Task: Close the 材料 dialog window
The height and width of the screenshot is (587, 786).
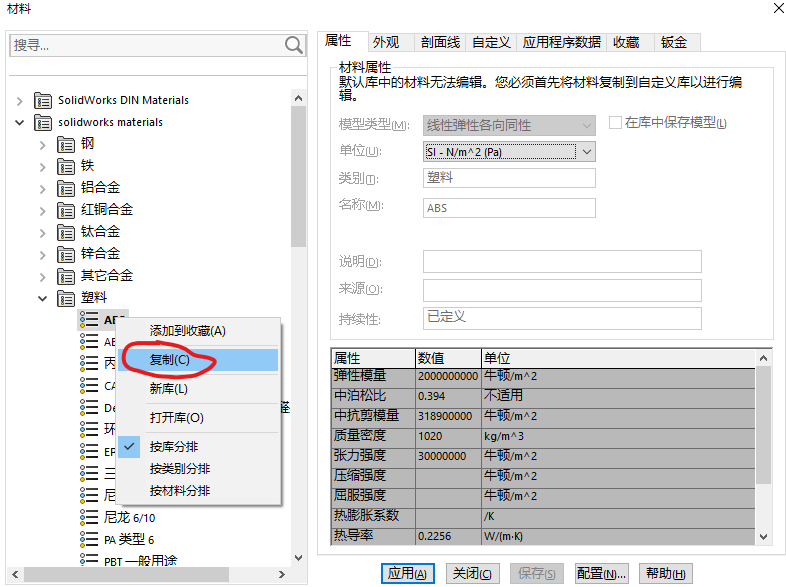Action: point(778,9)
